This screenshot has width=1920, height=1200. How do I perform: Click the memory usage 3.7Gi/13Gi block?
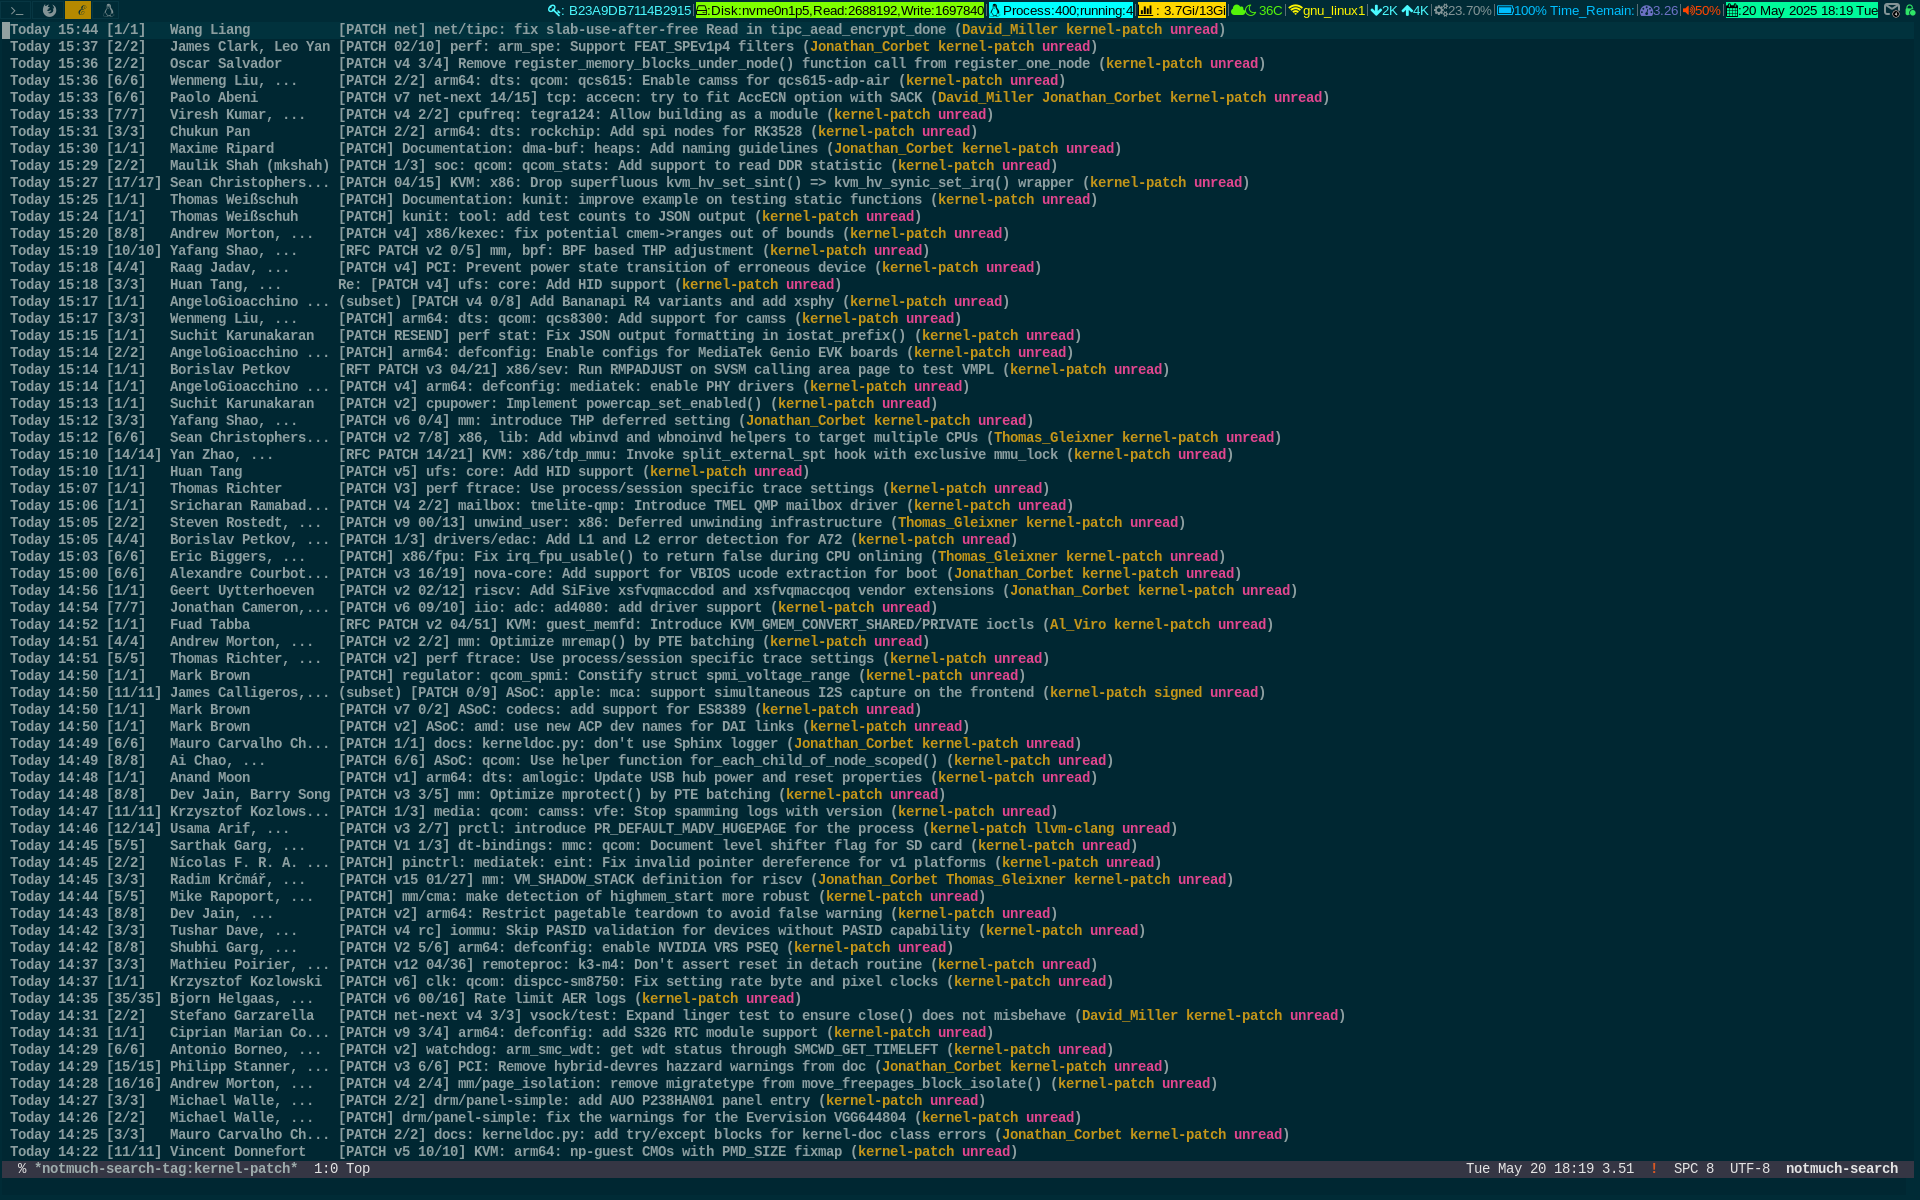[x=1181, y=10]
